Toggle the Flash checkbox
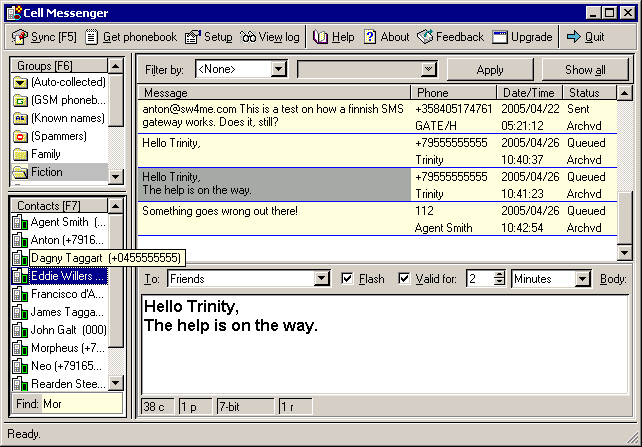 pyautogui.click(x=347, y=278)
